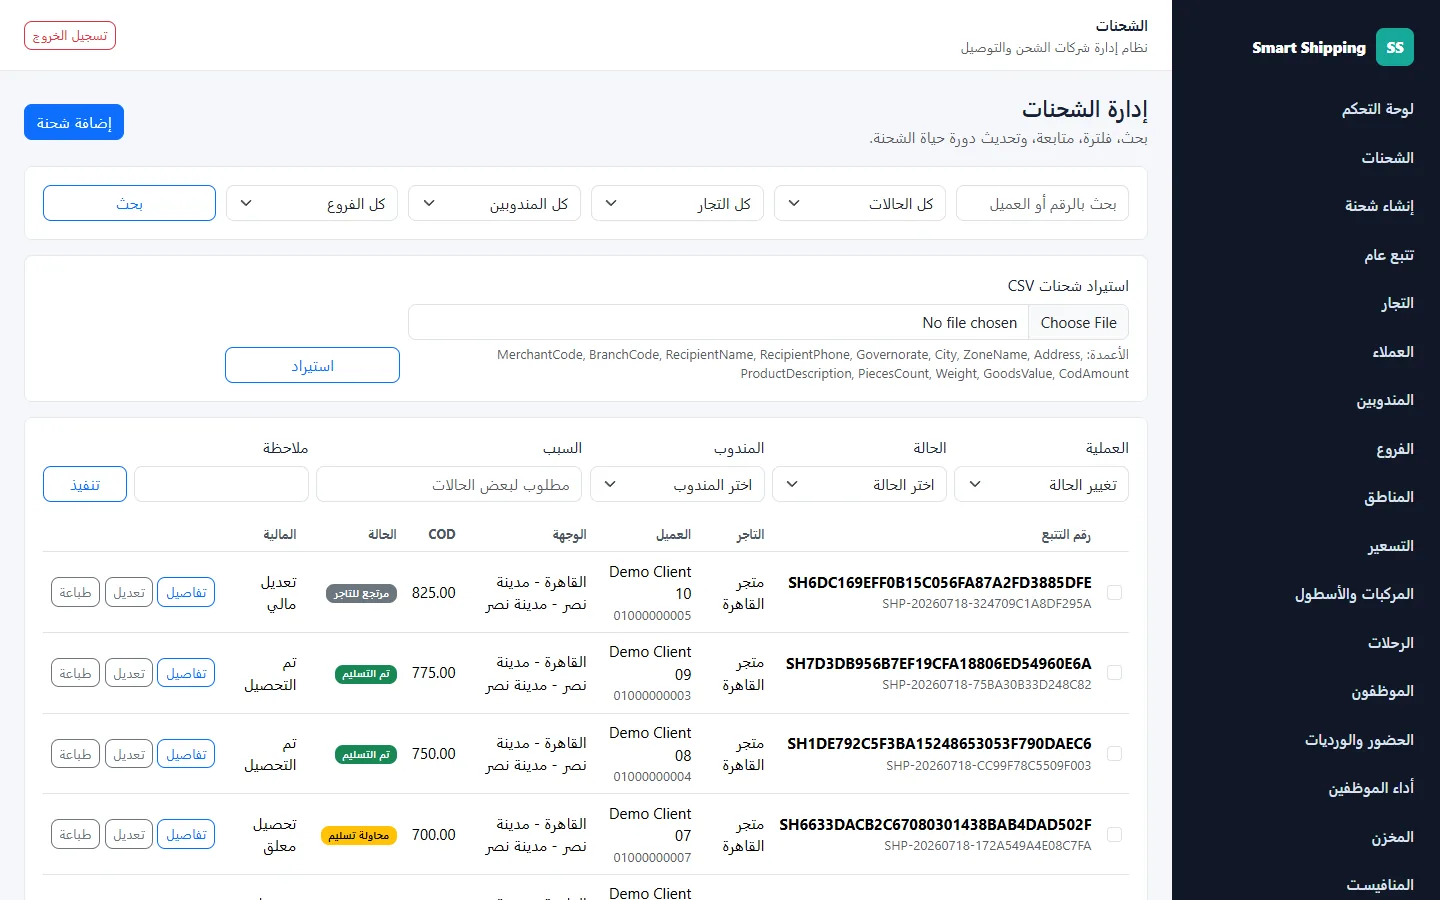Viewport: 1440px width, 900px height.
Task: Click the إضافة شحنة add shipment button
Action: (74, 122)
